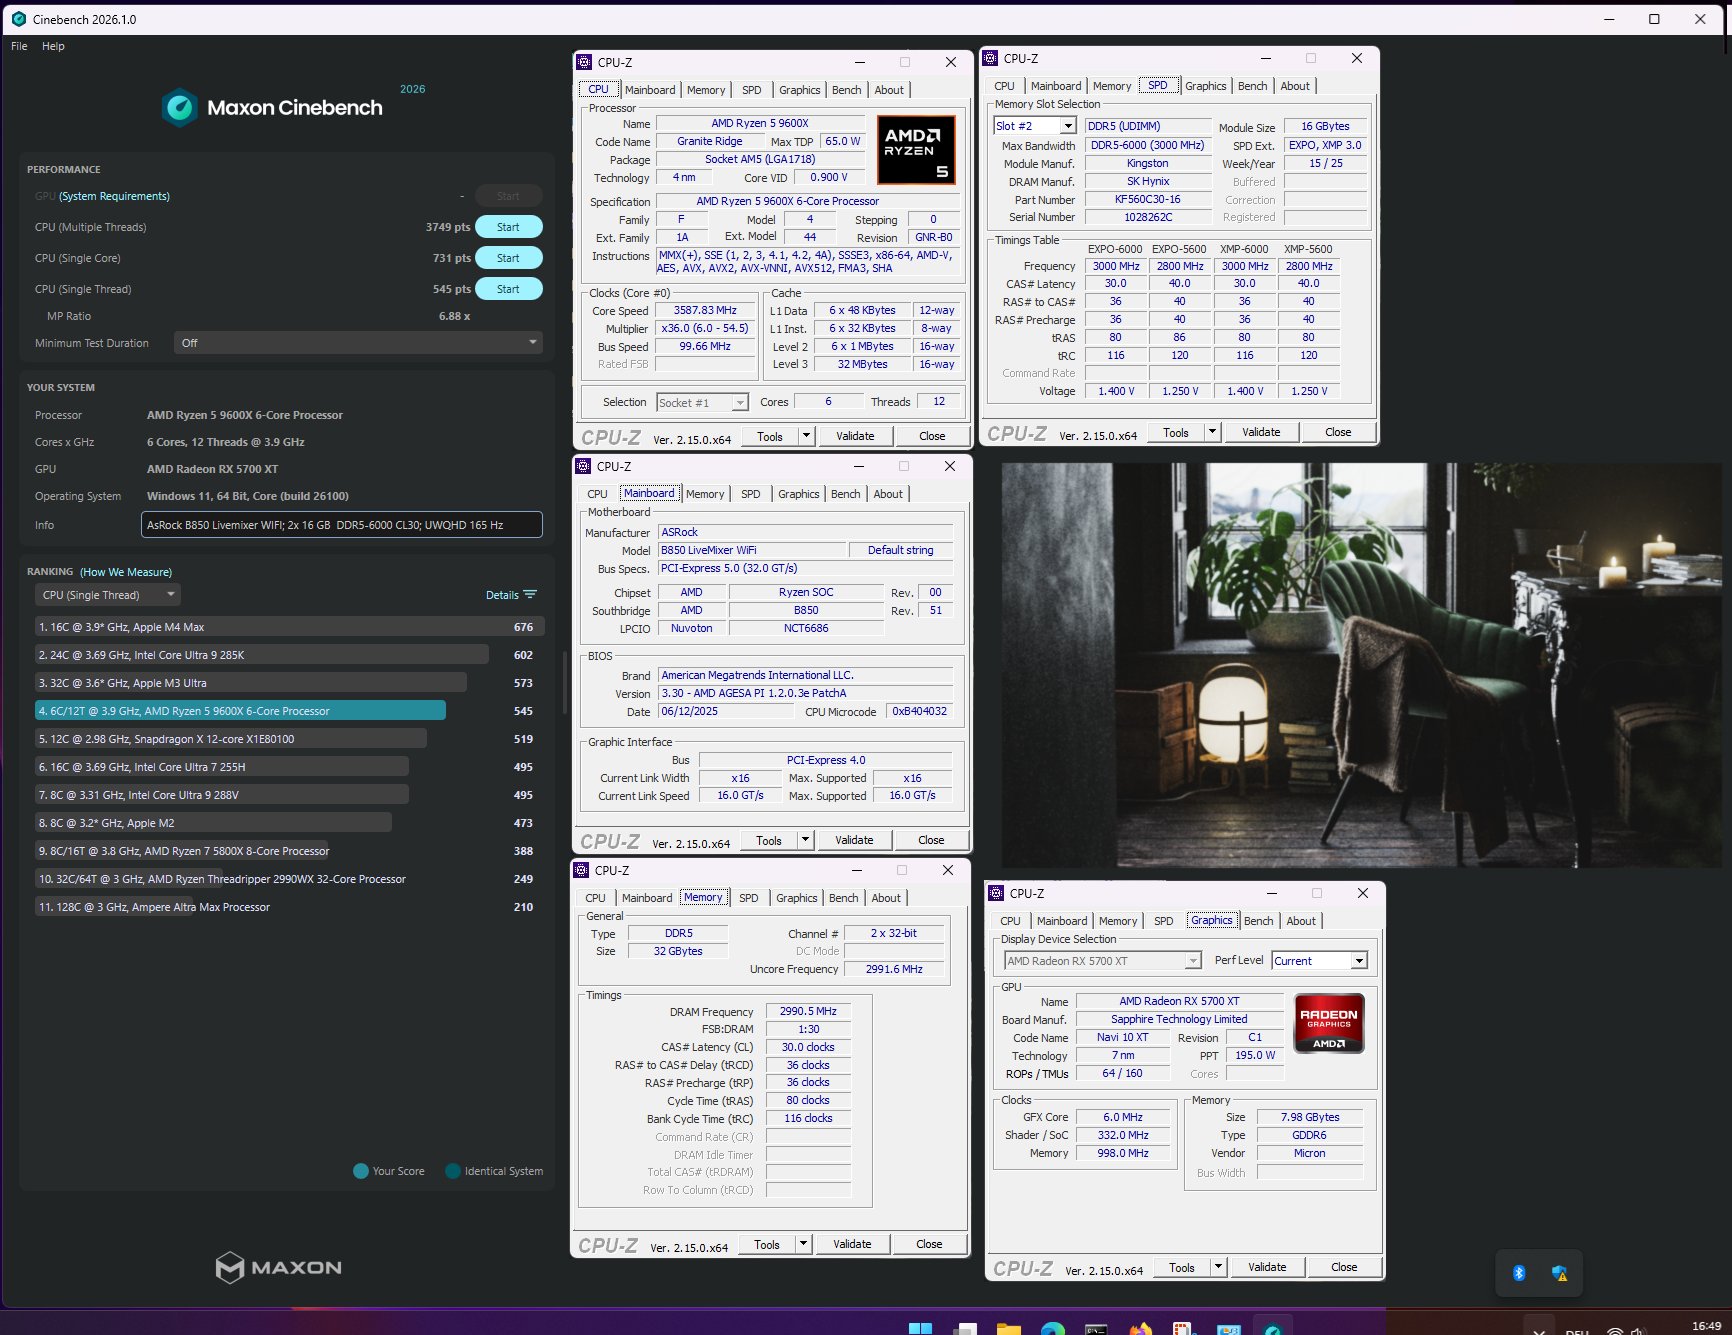This screenshot has width=1732, height=1335.
Task: Click the KF560C30-16 part number value
Action: (x=1148, y=199)
